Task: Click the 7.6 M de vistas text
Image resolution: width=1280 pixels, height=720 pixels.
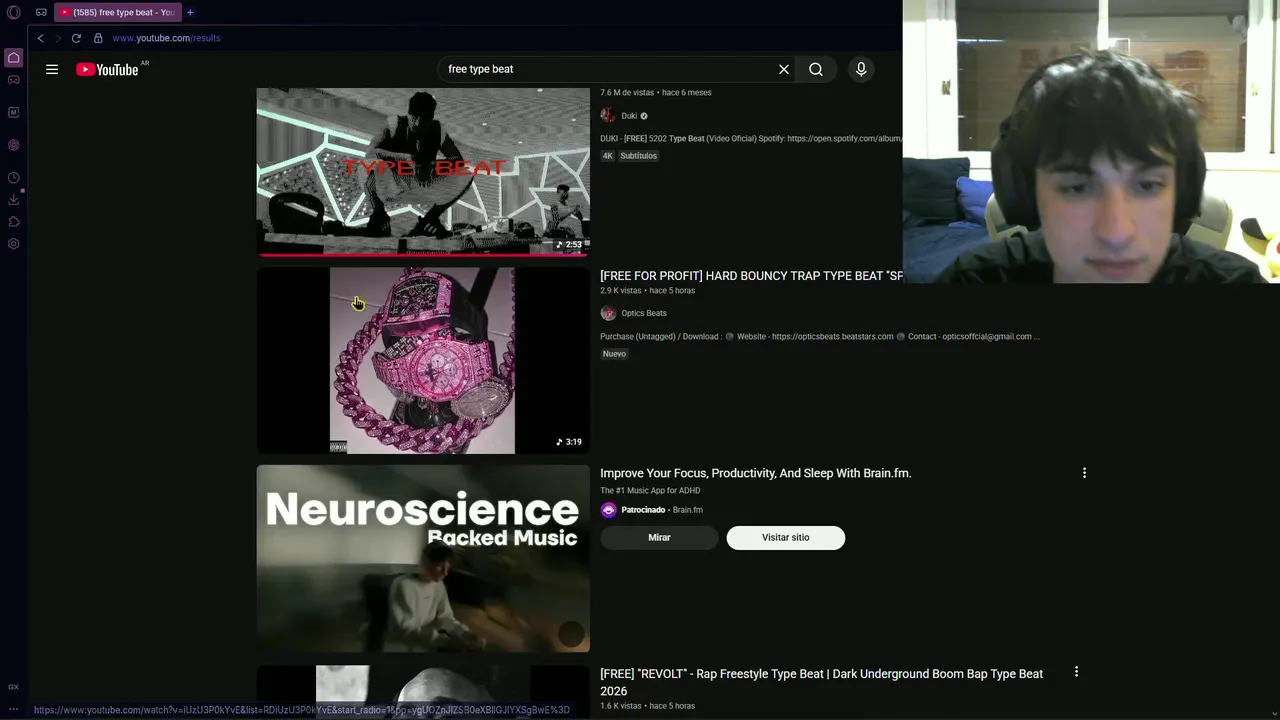Action: tap(627, 93)
